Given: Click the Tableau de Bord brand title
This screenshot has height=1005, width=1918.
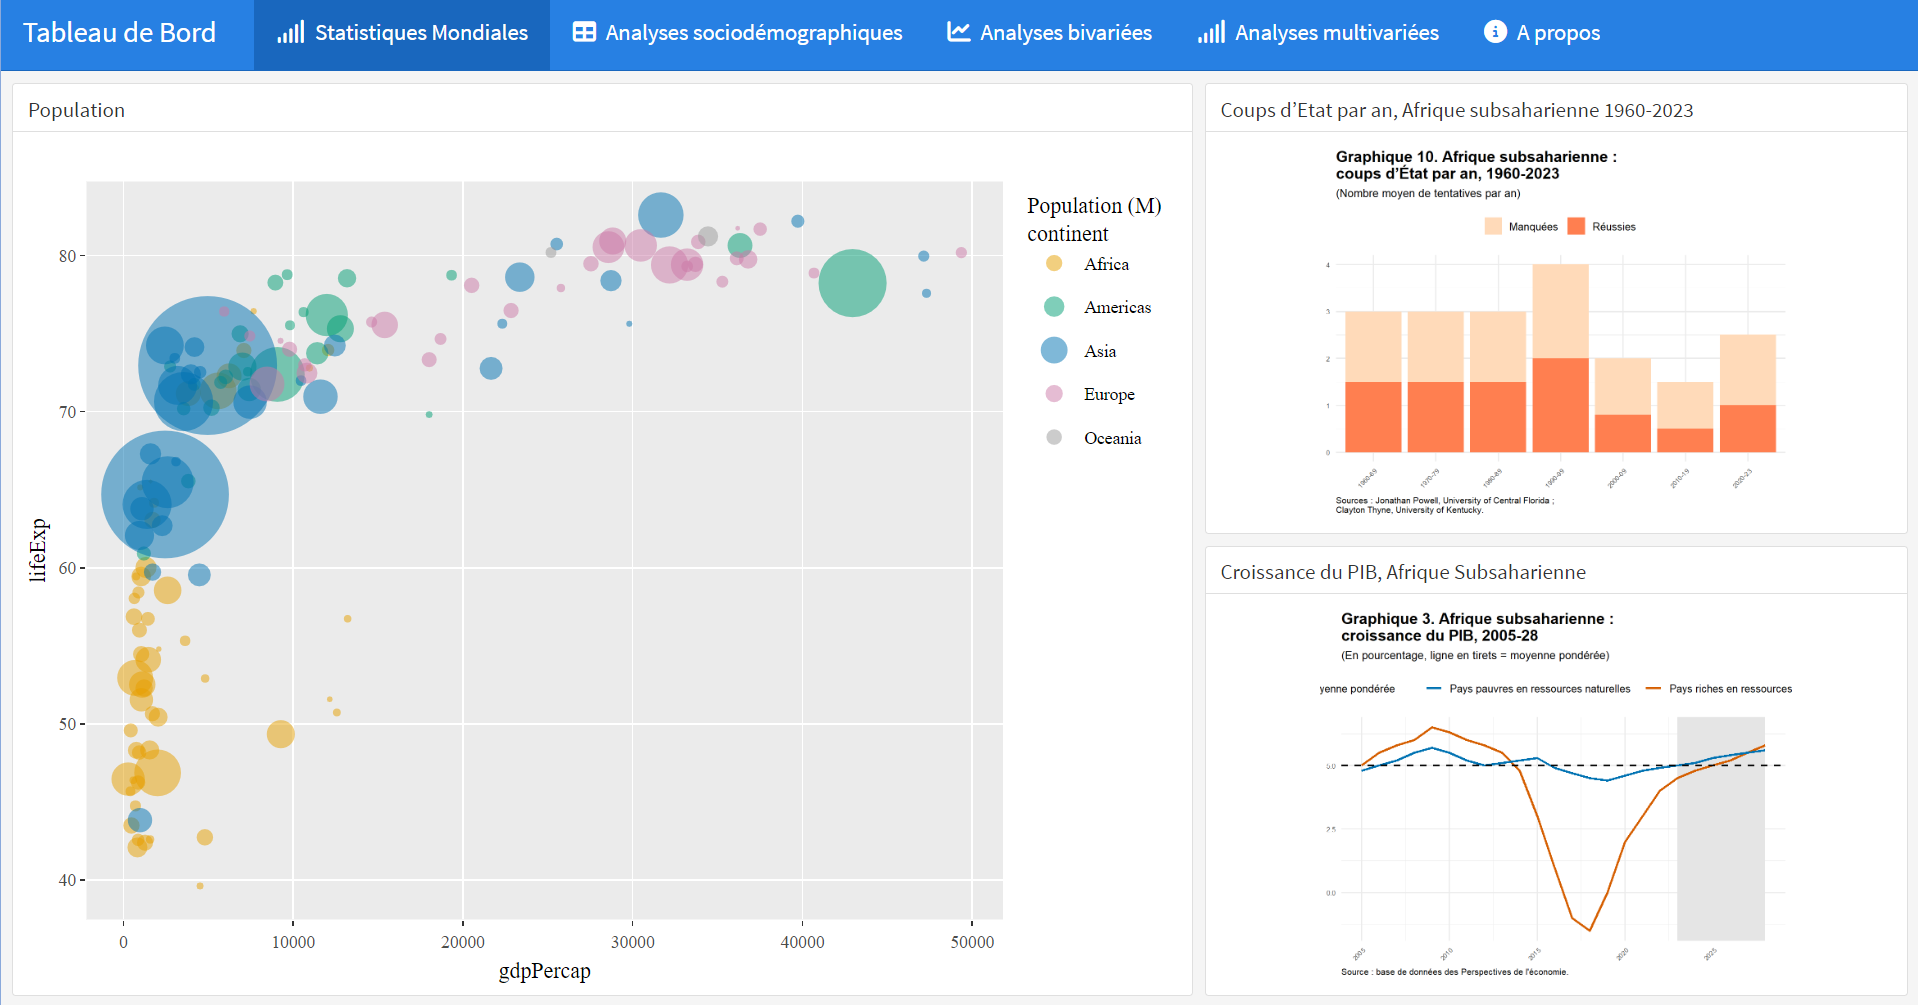Looking at the screenshot, I should [x=119, y=33].
